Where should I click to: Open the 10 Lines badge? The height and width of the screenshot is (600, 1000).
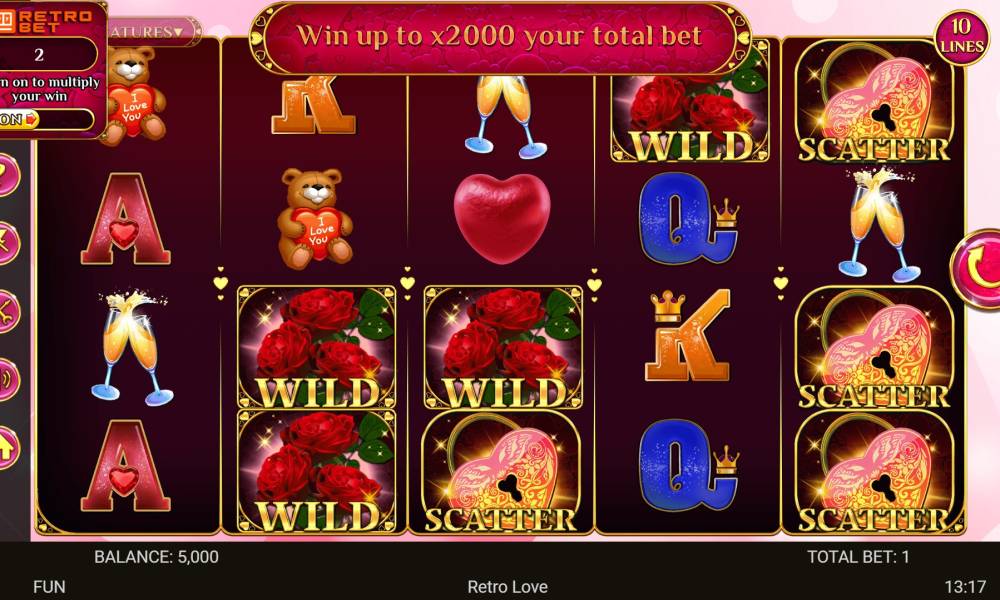[x=961, y=37]
